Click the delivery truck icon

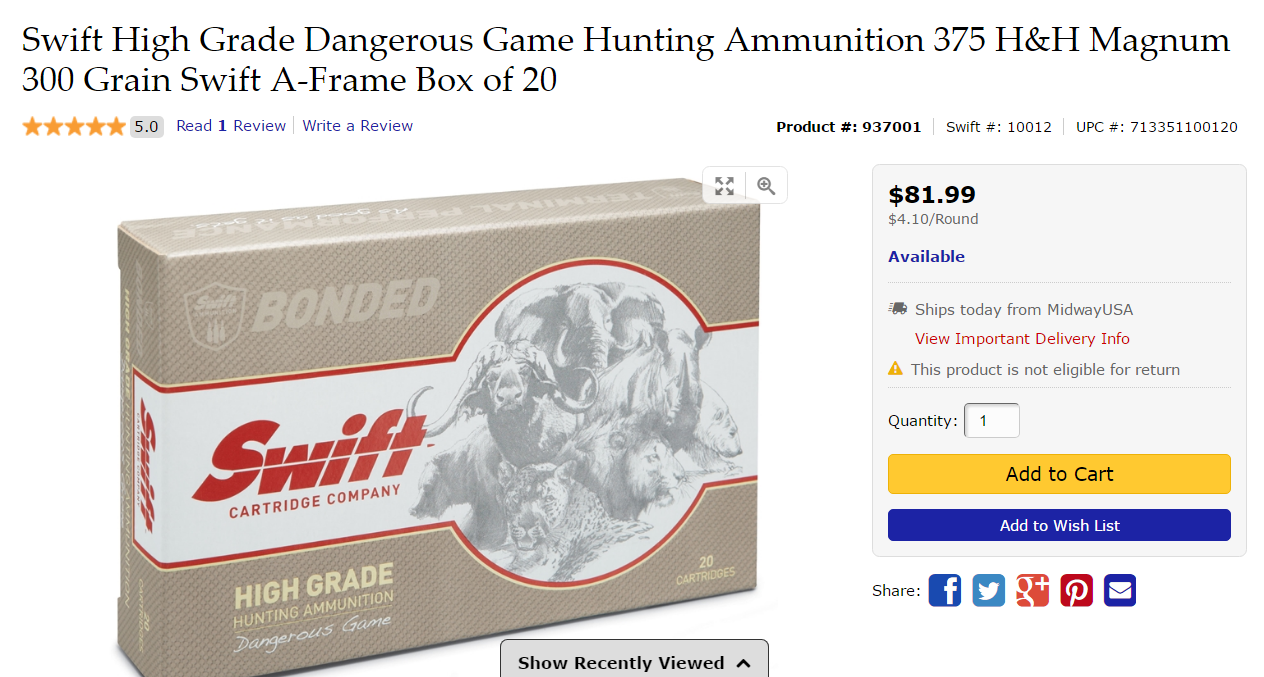[x=897, y=309]
